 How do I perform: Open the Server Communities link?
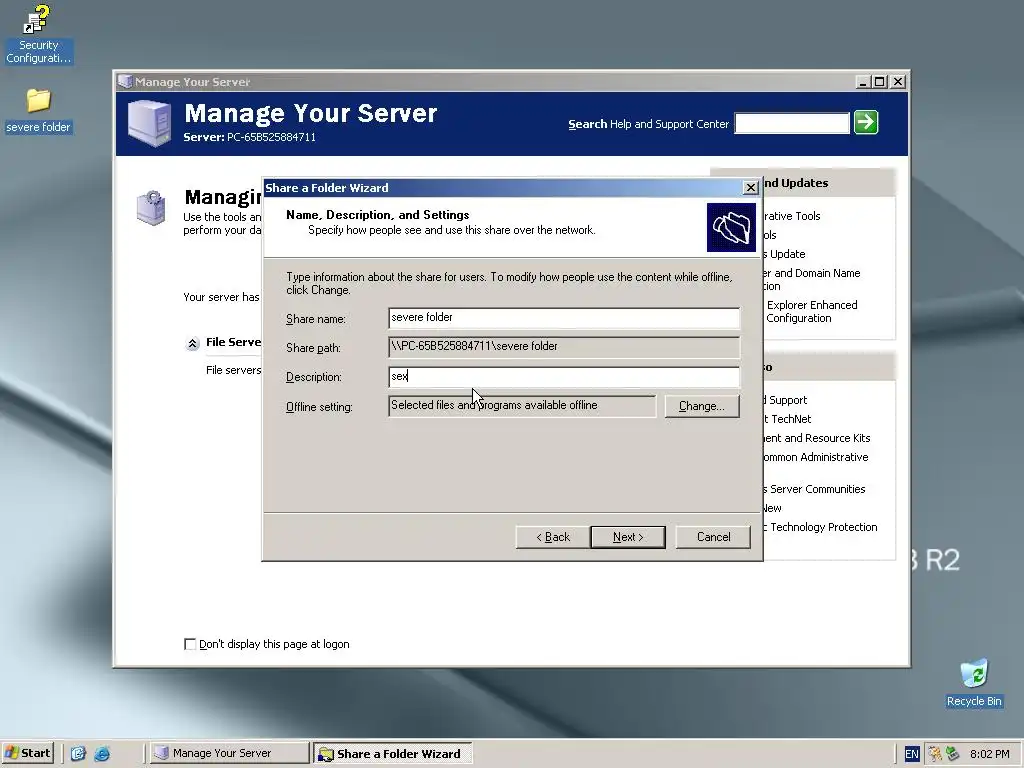point(814,489)
